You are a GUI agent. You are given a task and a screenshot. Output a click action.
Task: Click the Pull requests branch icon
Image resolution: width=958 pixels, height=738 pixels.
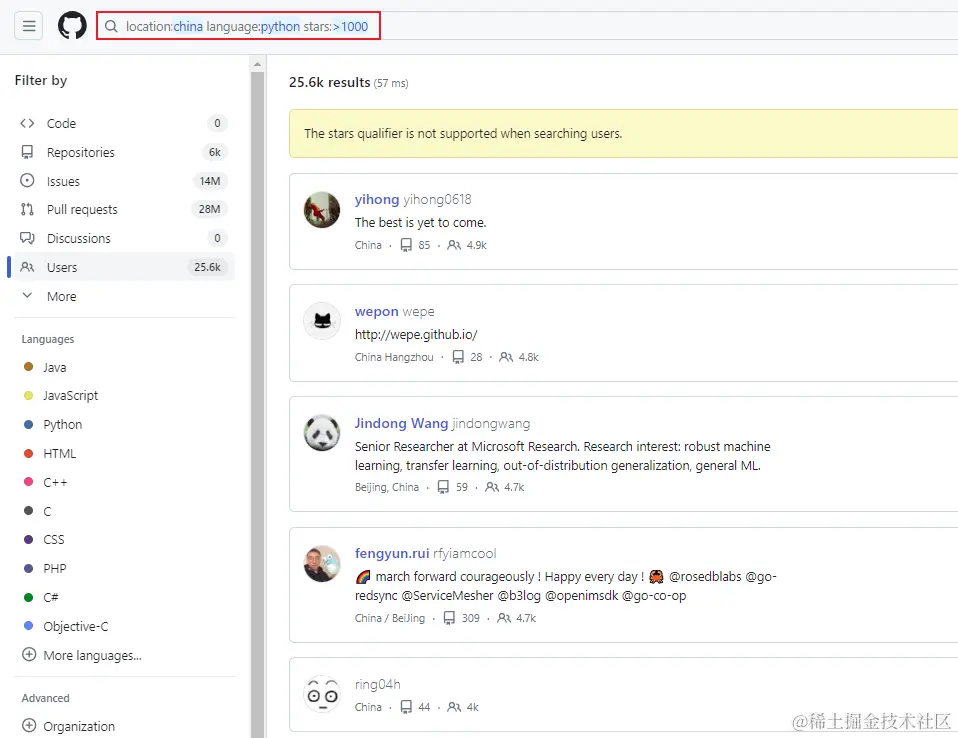(27, 210)
